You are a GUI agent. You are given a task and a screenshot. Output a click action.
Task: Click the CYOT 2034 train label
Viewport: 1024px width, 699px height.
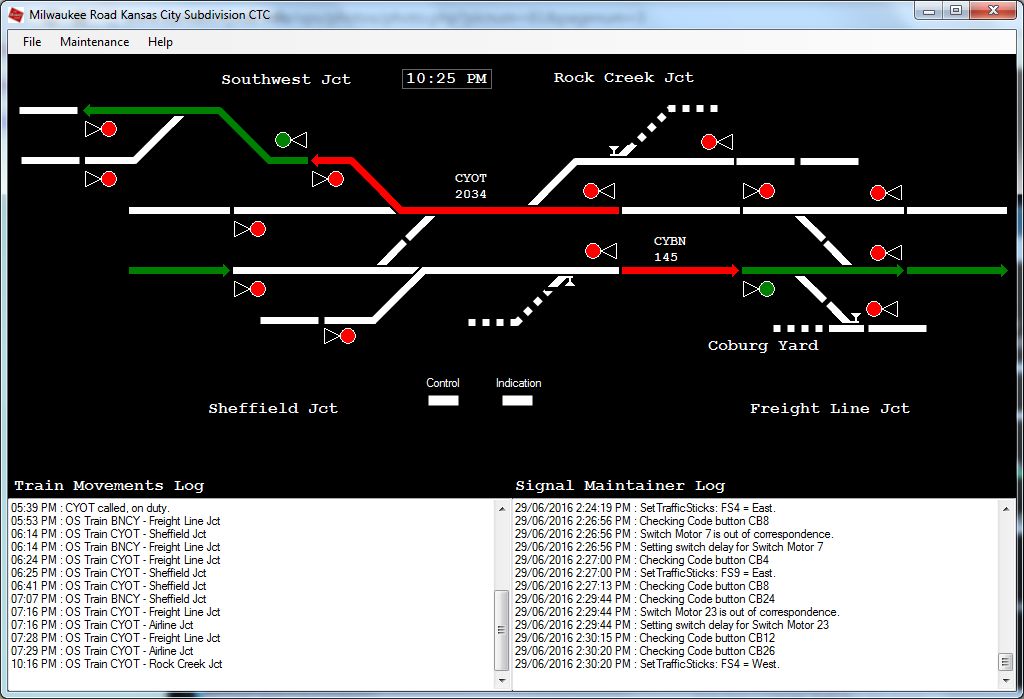pyautogui.click(x=471, y=186)
